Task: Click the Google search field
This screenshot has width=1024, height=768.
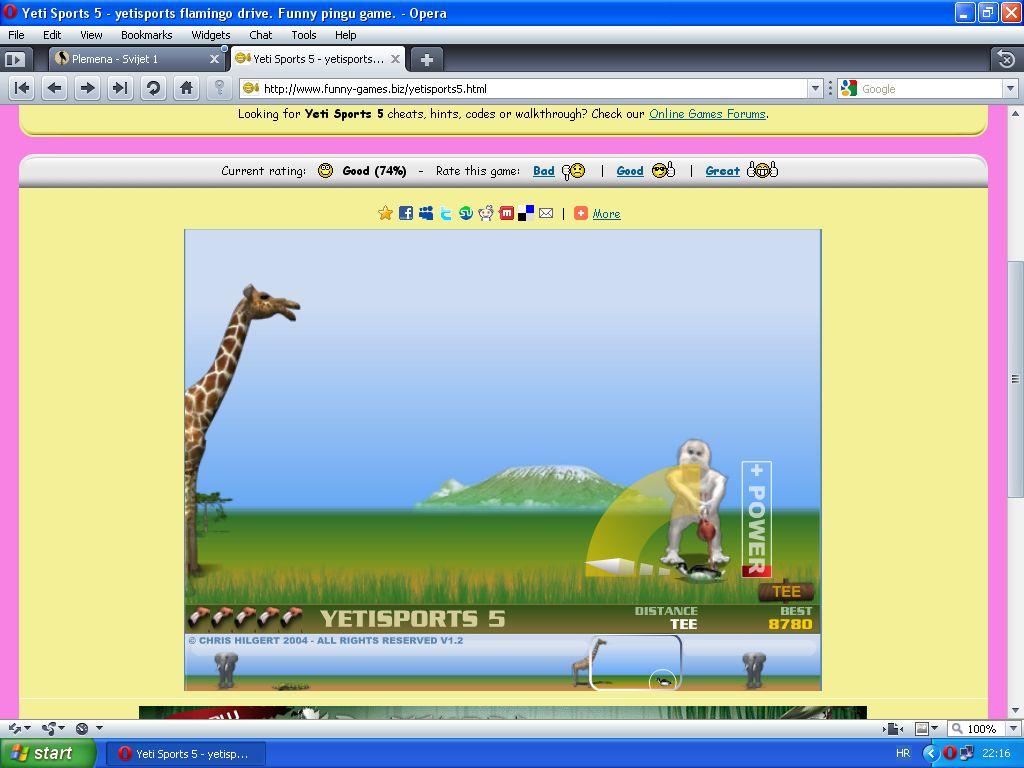Action: point(921,88)
